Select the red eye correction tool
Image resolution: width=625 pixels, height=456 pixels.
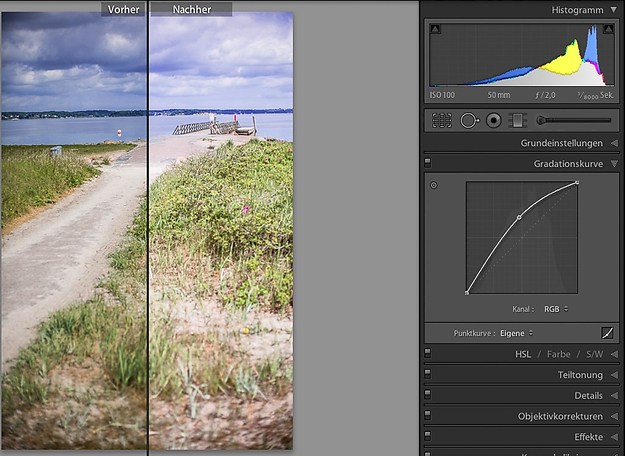click(493, 120)
